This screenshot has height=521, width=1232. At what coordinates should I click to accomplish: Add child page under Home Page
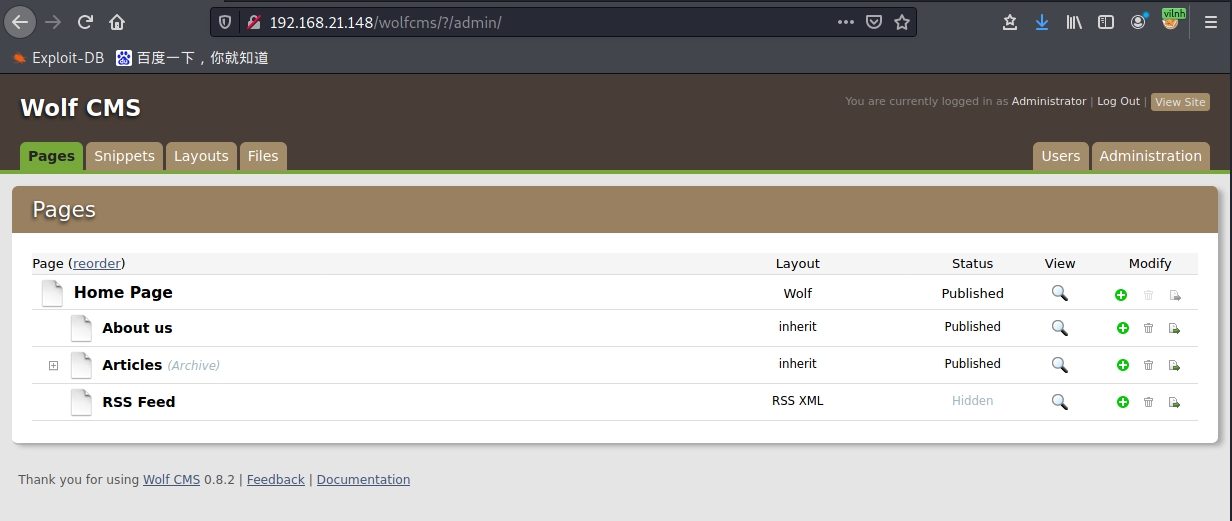pos(1122,295)
